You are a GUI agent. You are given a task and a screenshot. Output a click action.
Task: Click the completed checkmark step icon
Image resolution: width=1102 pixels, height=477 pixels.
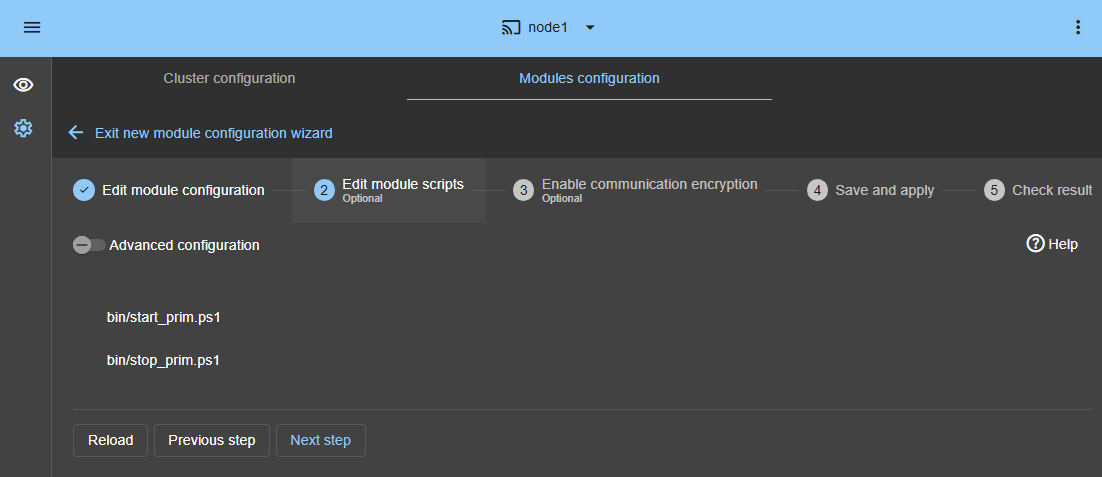click(x=84, y=190)
